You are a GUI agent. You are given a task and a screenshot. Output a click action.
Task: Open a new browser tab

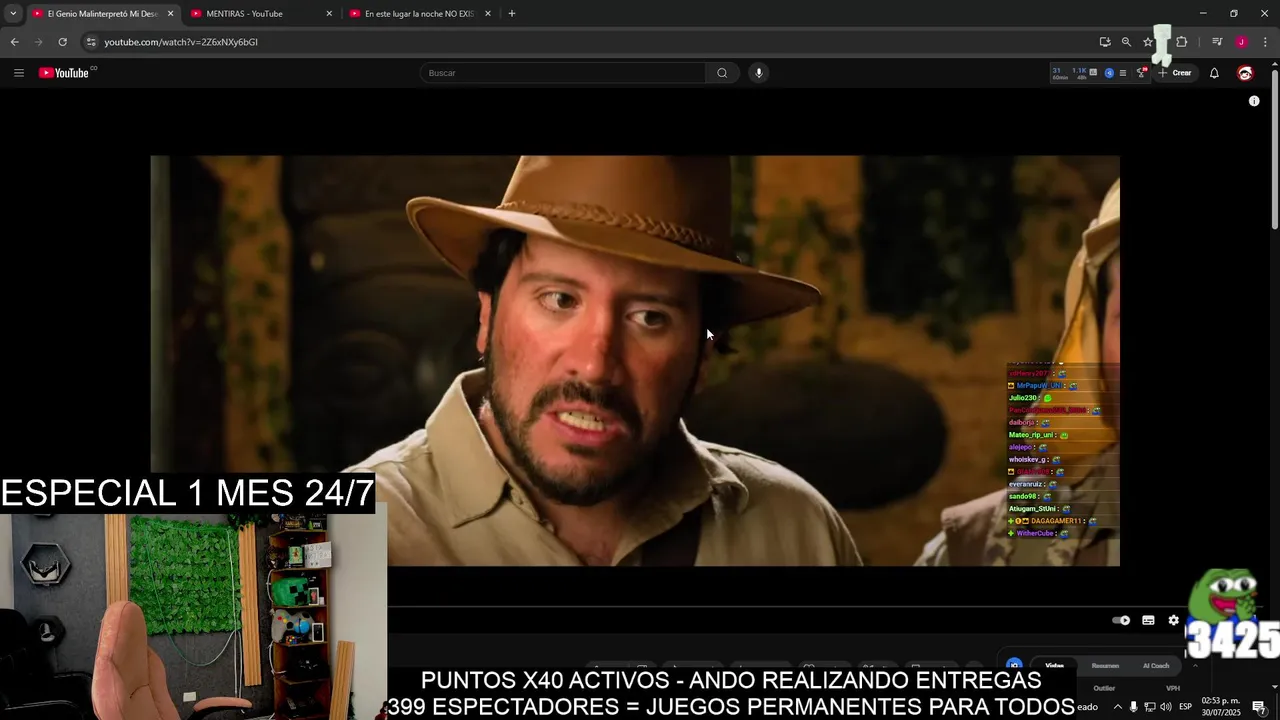click(x=512, y=14)
